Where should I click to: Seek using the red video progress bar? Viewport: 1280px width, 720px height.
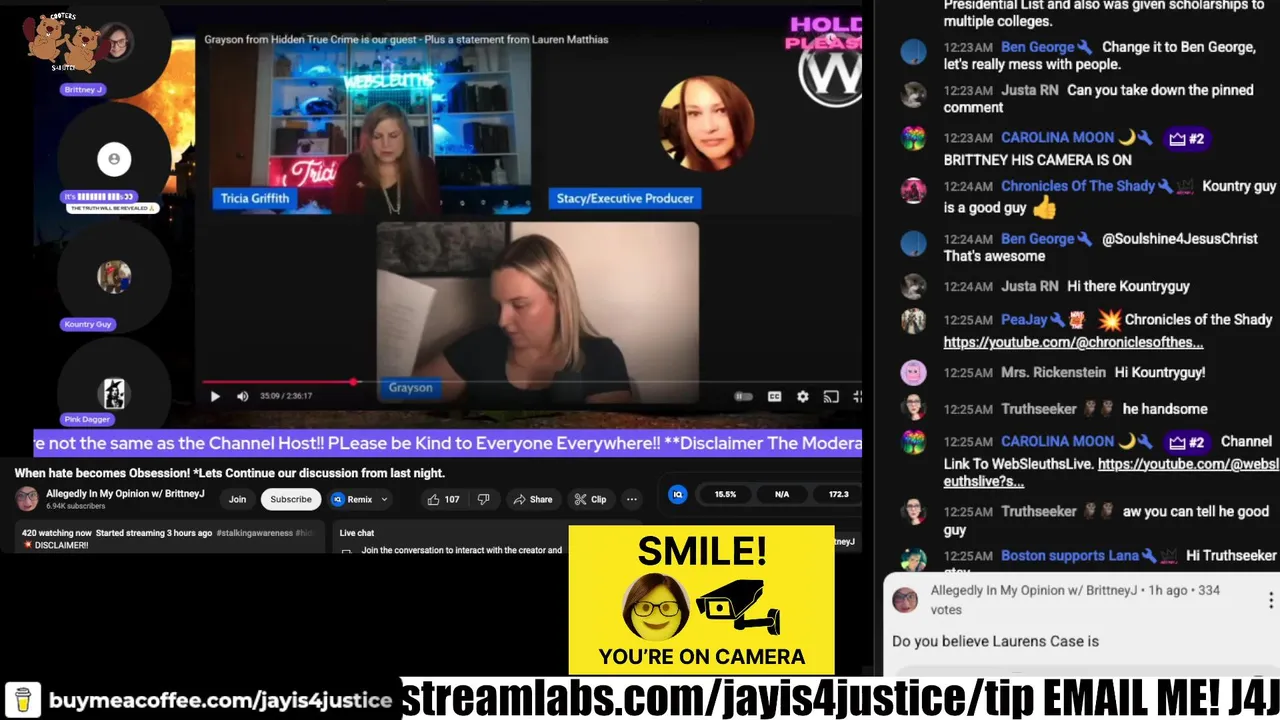[x=532, y=381]
